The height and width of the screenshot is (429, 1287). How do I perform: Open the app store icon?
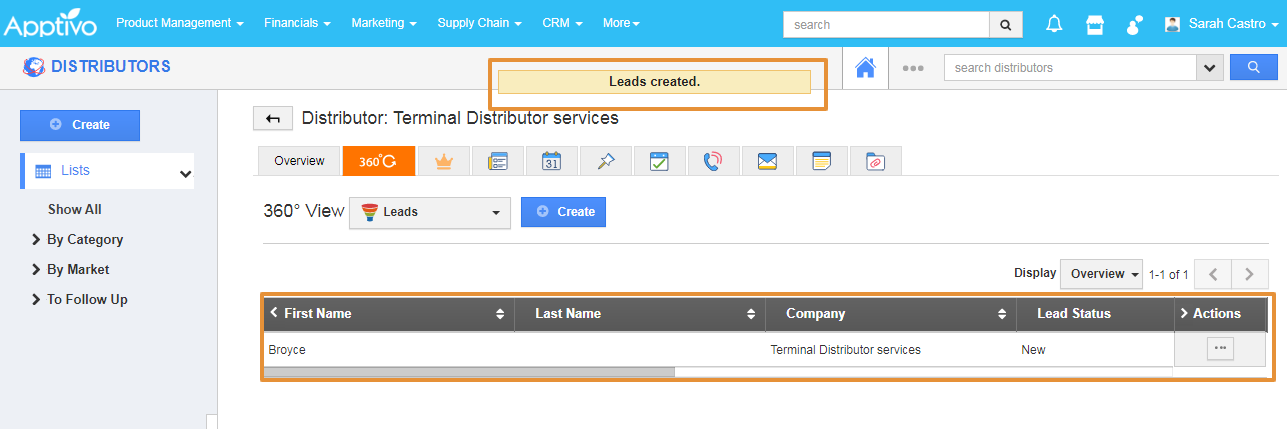[1095, 24]
